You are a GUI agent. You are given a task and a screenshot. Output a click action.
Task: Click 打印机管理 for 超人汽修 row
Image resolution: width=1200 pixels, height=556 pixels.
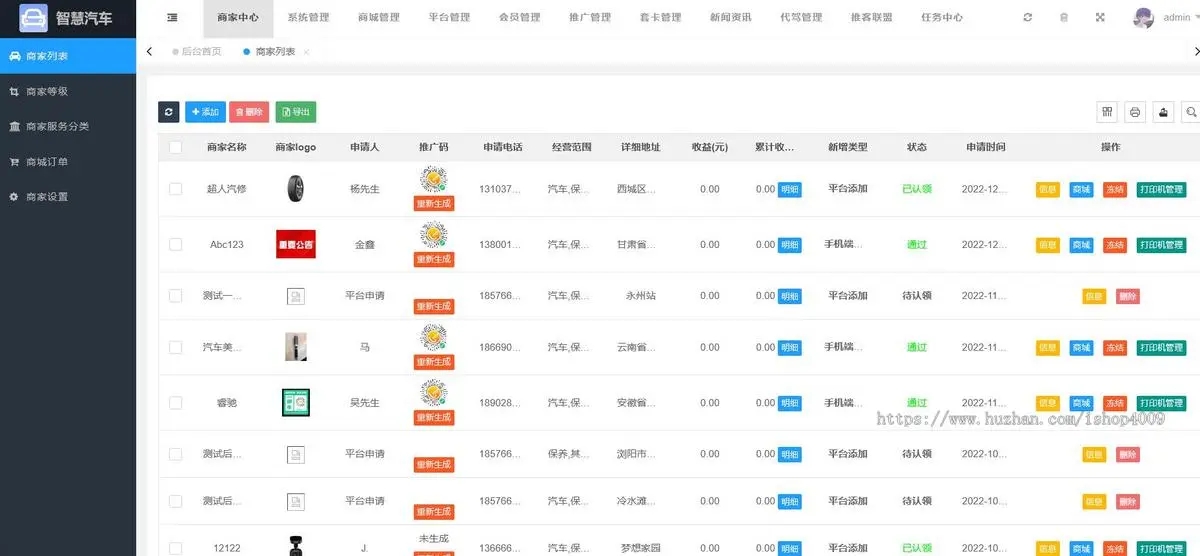coord(1160,189)
